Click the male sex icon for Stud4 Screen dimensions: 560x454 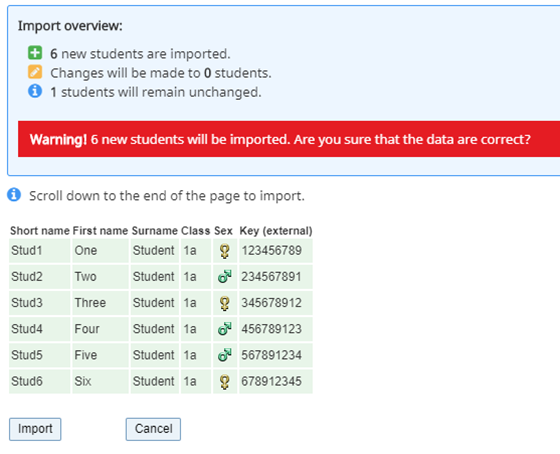click(225, 329)
